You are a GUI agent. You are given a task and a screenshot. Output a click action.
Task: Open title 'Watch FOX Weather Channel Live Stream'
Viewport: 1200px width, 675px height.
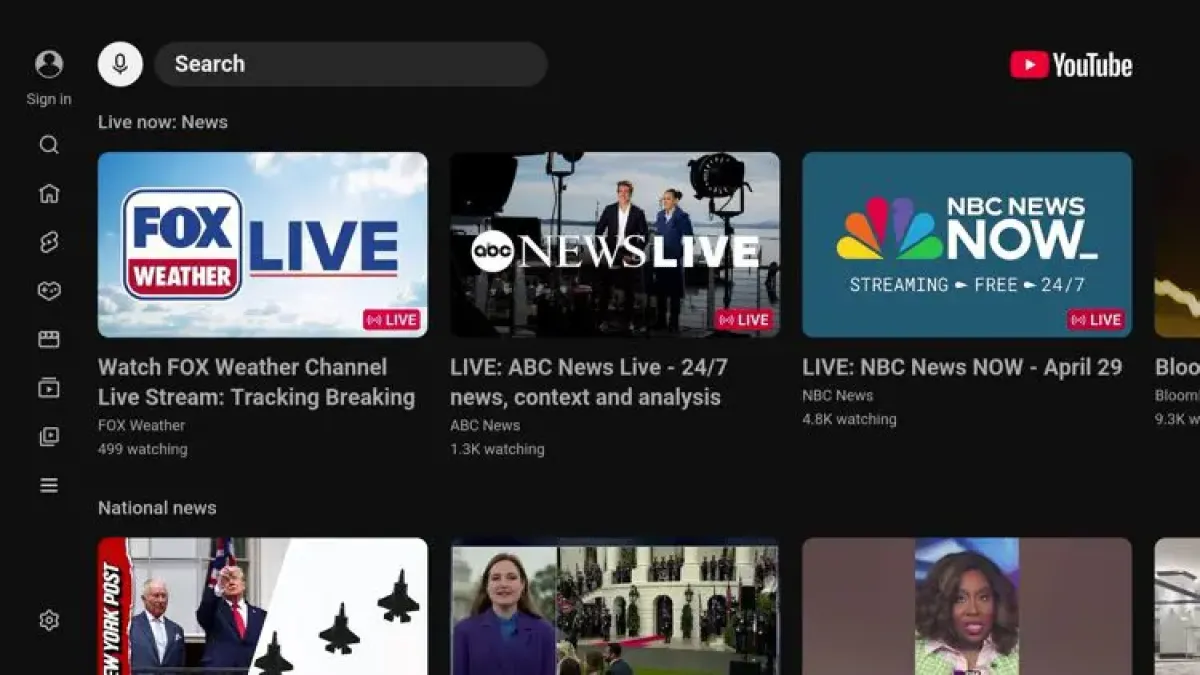[256, 382]
